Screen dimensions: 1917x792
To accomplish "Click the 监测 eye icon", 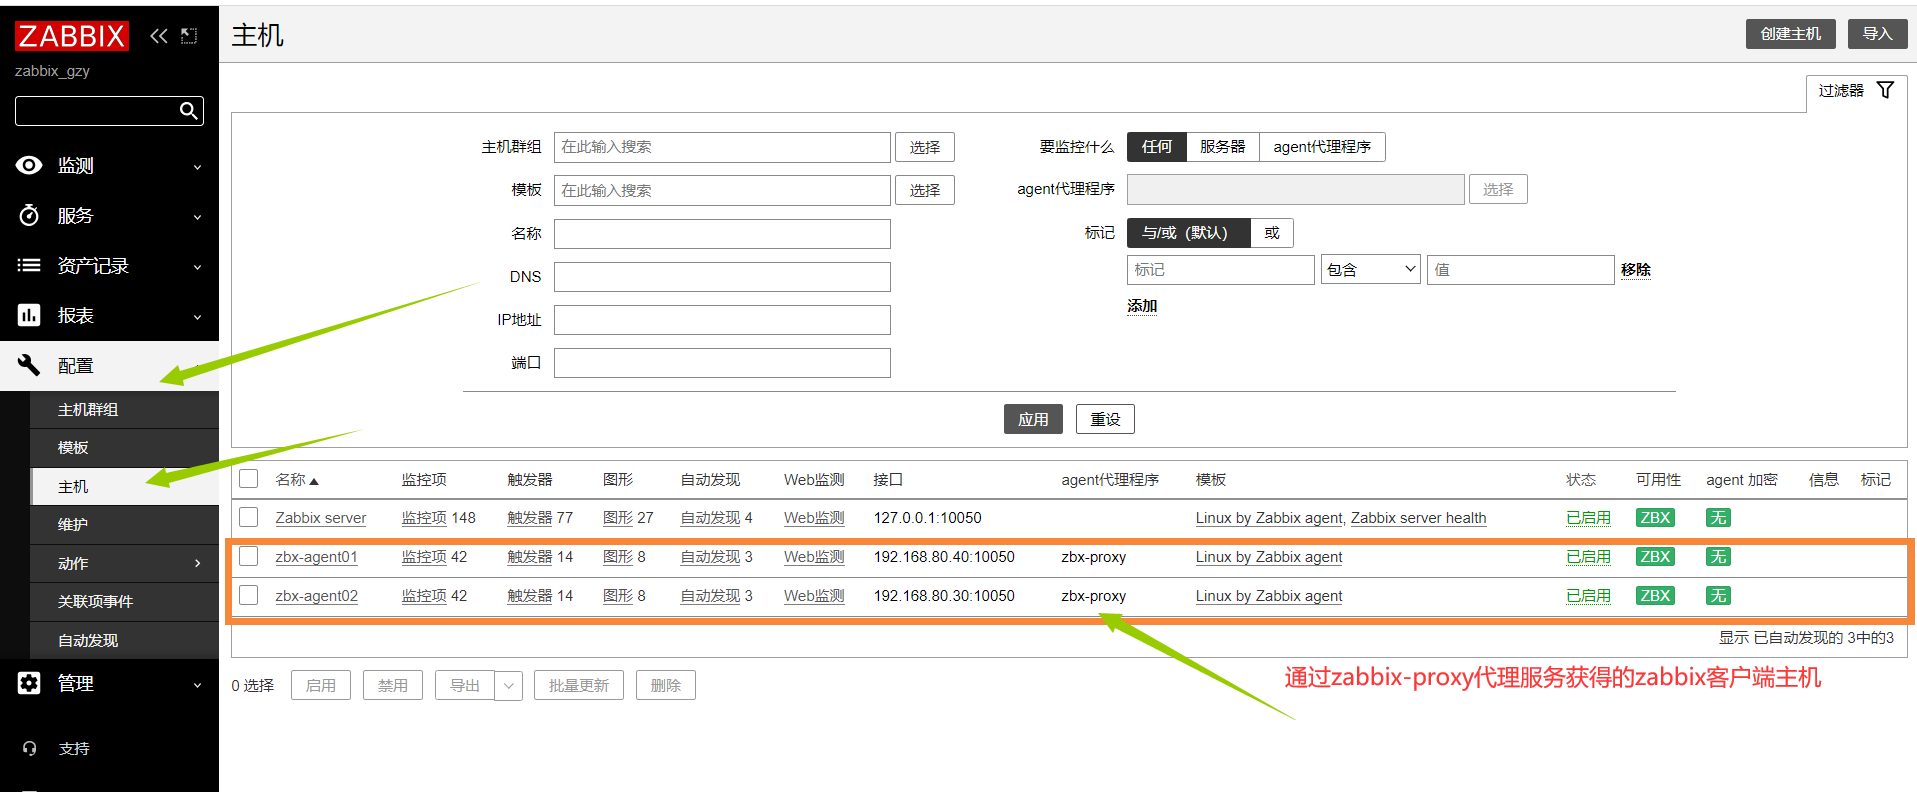I will pyautogui.click(x=29, y=165).
